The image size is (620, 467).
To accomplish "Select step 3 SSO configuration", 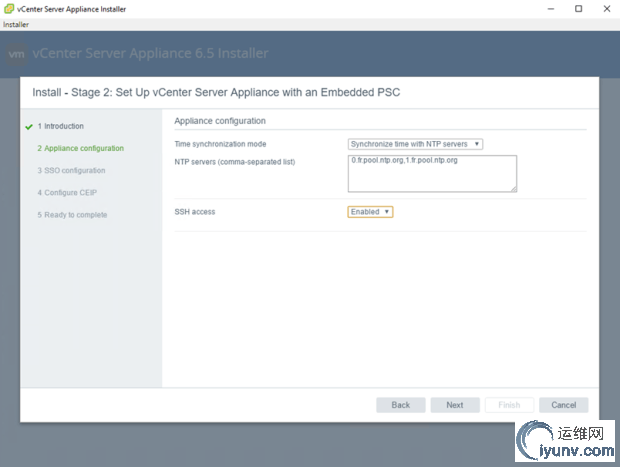I will (x=71, y=170).
